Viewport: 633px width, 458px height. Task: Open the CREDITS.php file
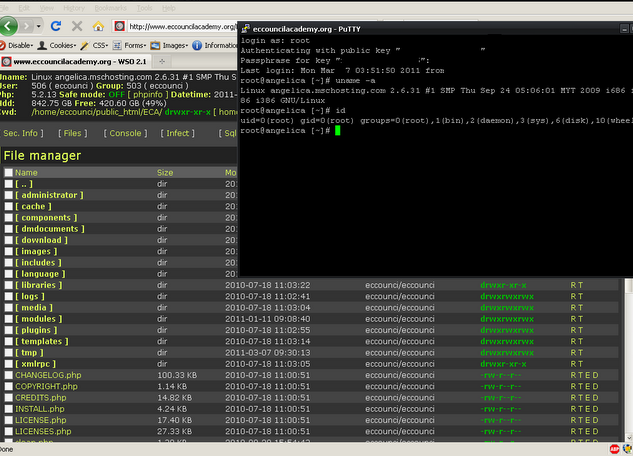pos(41,398)
